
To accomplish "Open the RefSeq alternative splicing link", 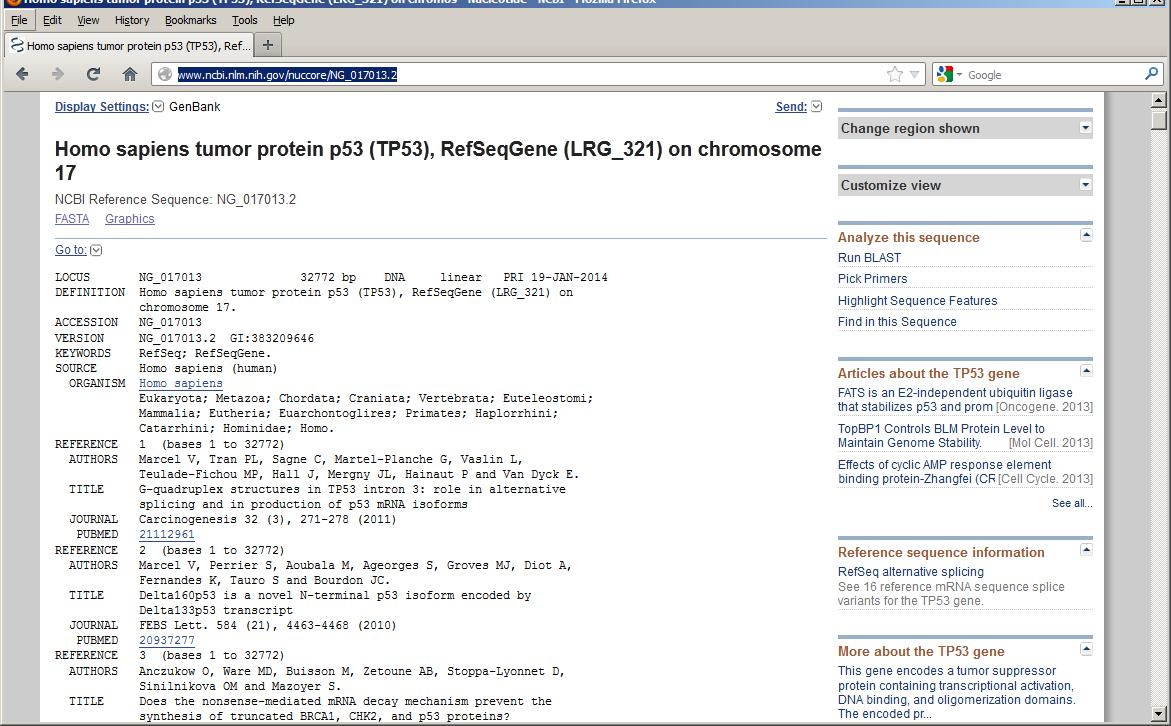I will (910, 572).
